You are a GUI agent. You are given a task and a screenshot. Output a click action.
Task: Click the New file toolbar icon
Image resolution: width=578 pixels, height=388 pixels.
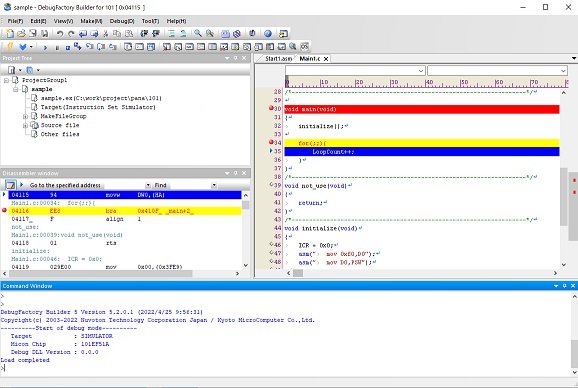pyautogui.click(x=10, y=34)
